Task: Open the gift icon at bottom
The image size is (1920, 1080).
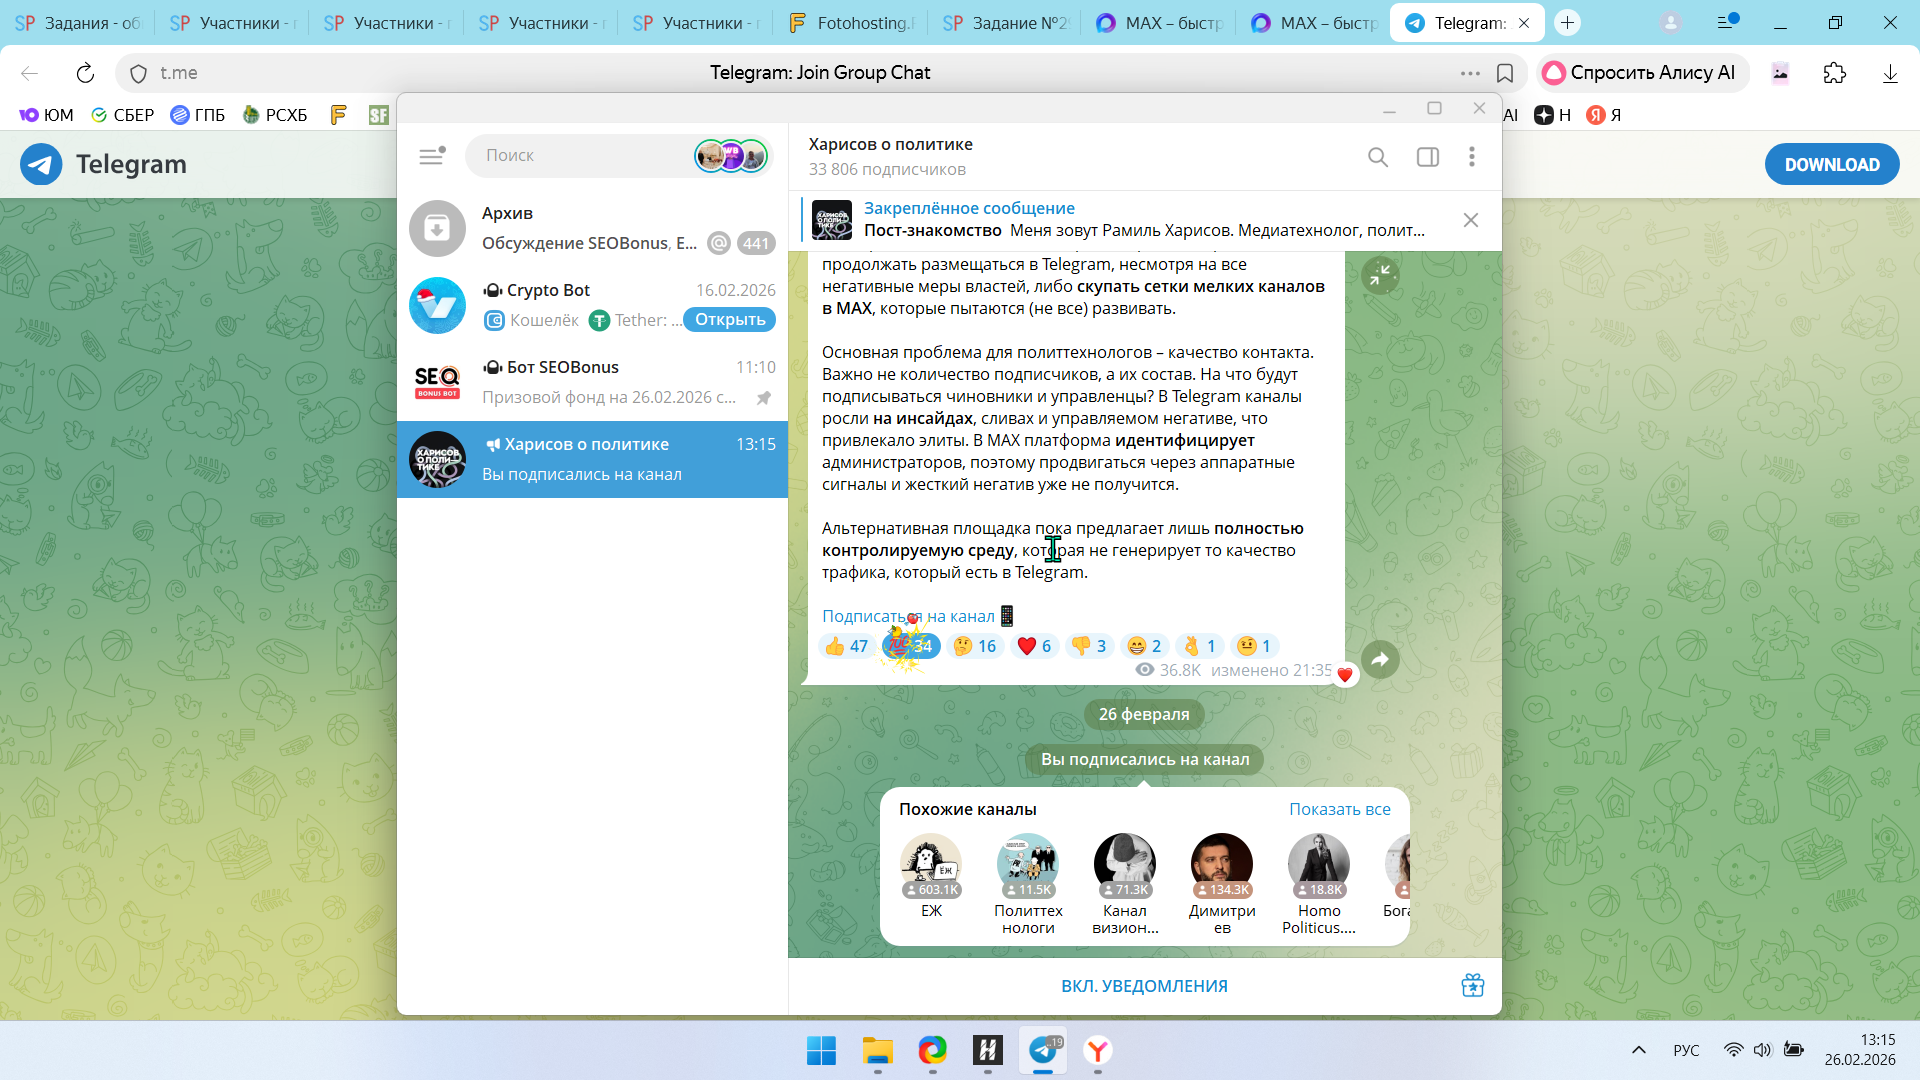Action: pyautogui.click(x=1472, y=985)
